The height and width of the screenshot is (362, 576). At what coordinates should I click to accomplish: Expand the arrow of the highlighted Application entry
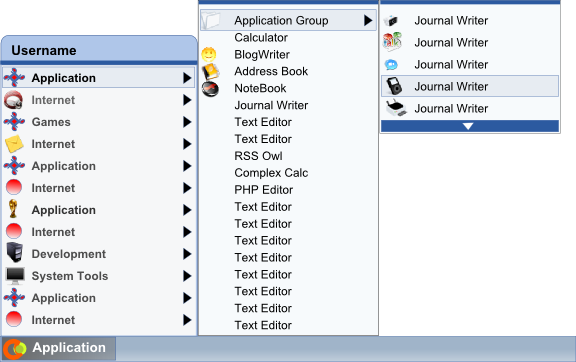pos(187,78)
